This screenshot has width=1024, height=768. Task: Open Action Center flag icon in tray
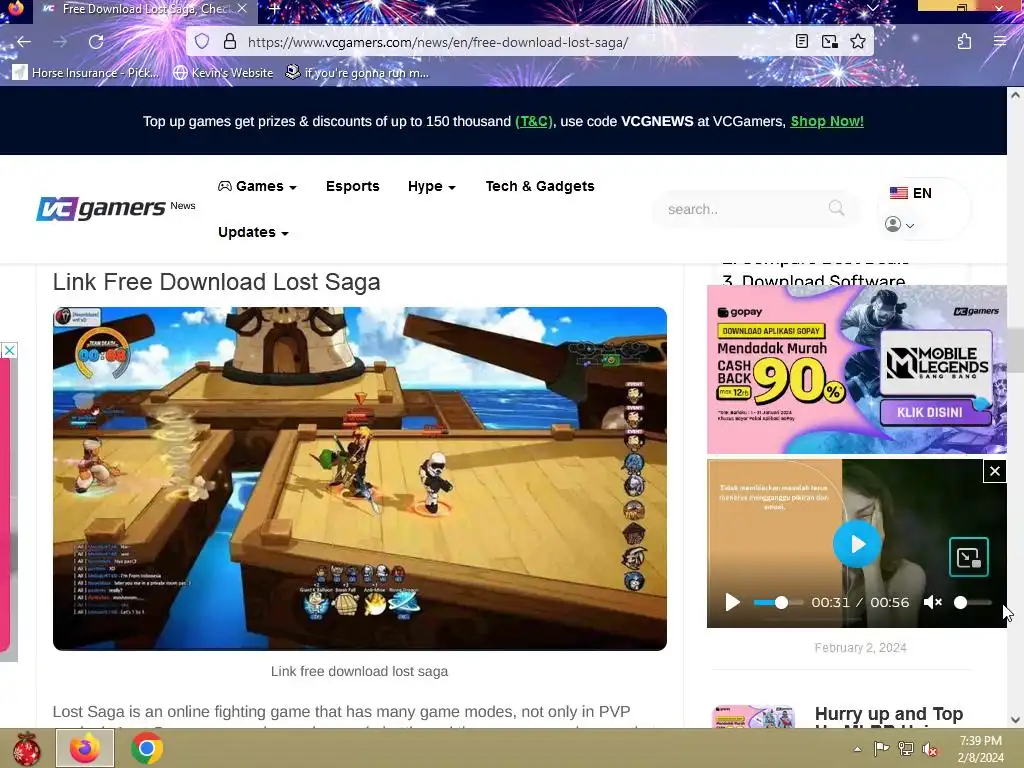(x=881, y=749)
